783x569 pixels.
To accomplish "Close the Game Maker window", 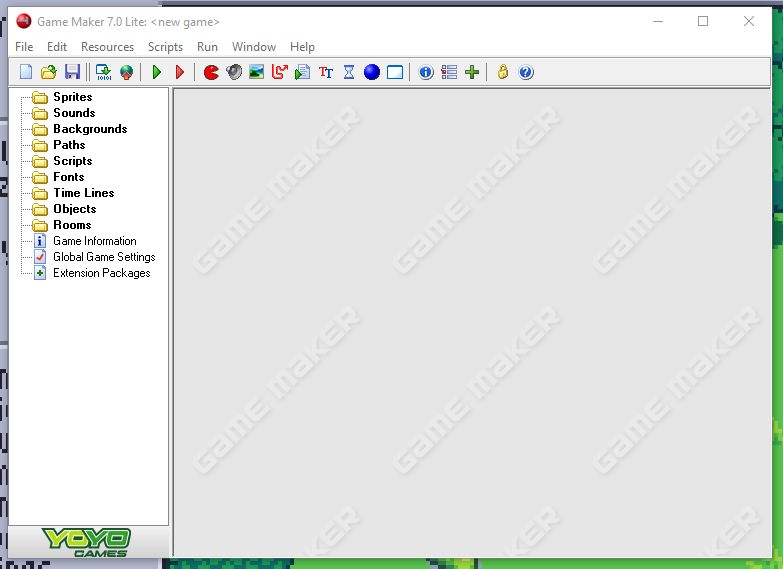I will (749, 21).
